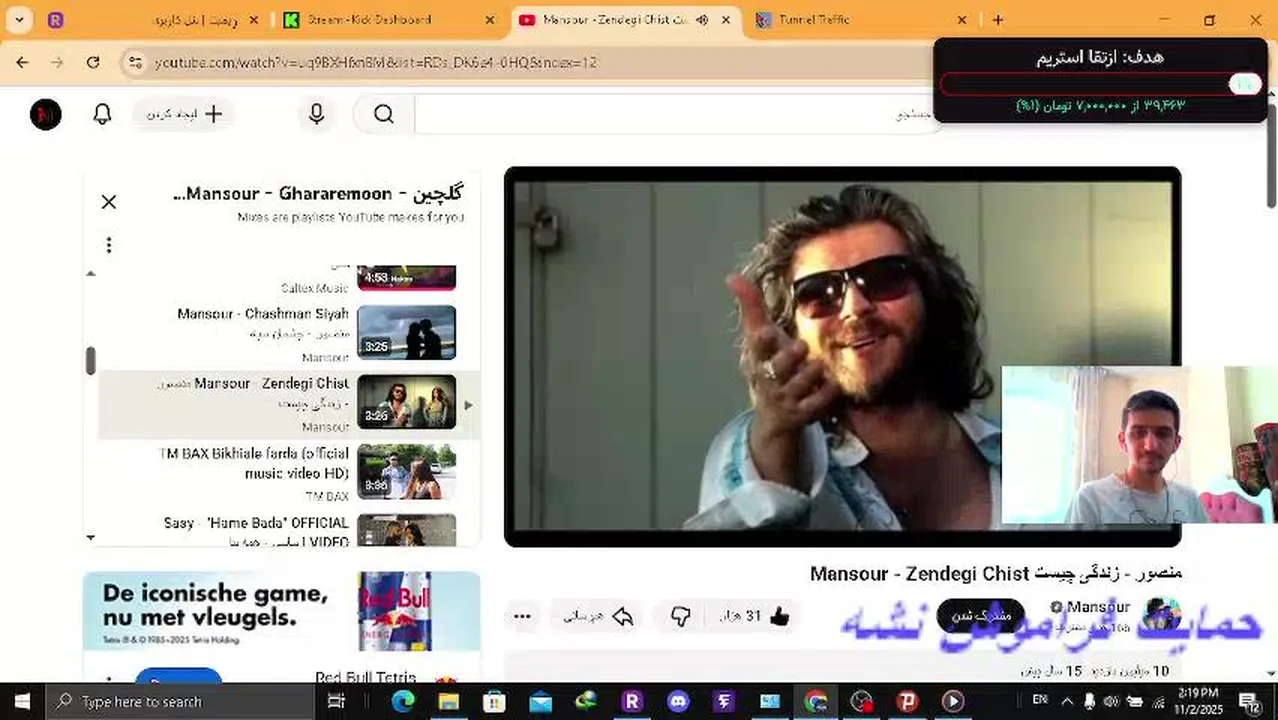Open the playlist three-dot options menu
Viewport: 1278px width, 720px height.
pos(109,245)
